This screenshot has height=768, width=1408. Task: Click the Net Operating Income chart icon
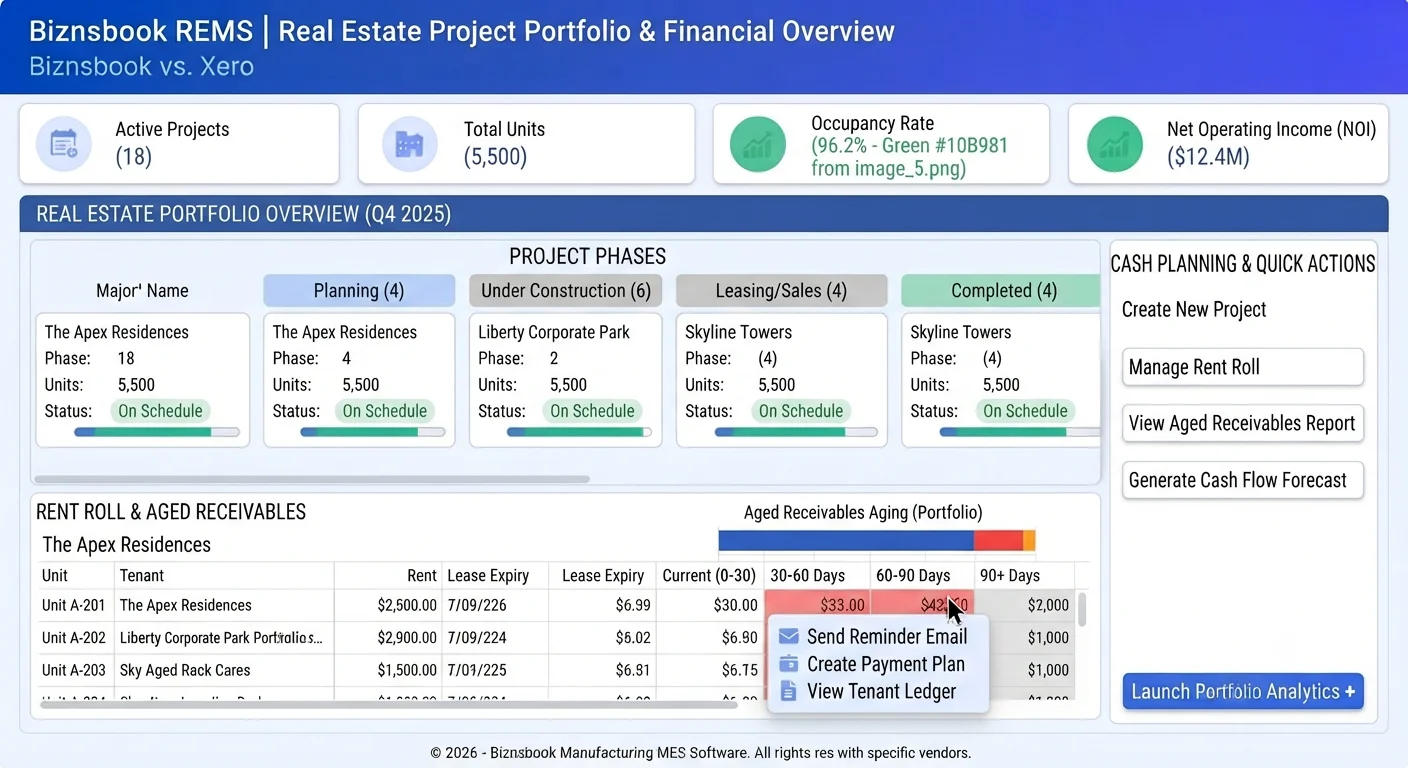(1114, 144)
